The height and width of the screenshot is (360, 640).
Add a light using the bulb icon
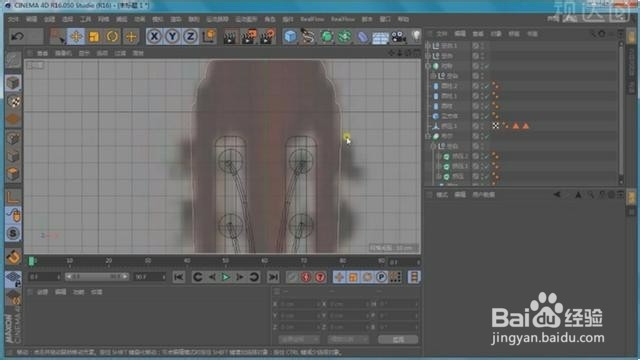coord(416,36)
